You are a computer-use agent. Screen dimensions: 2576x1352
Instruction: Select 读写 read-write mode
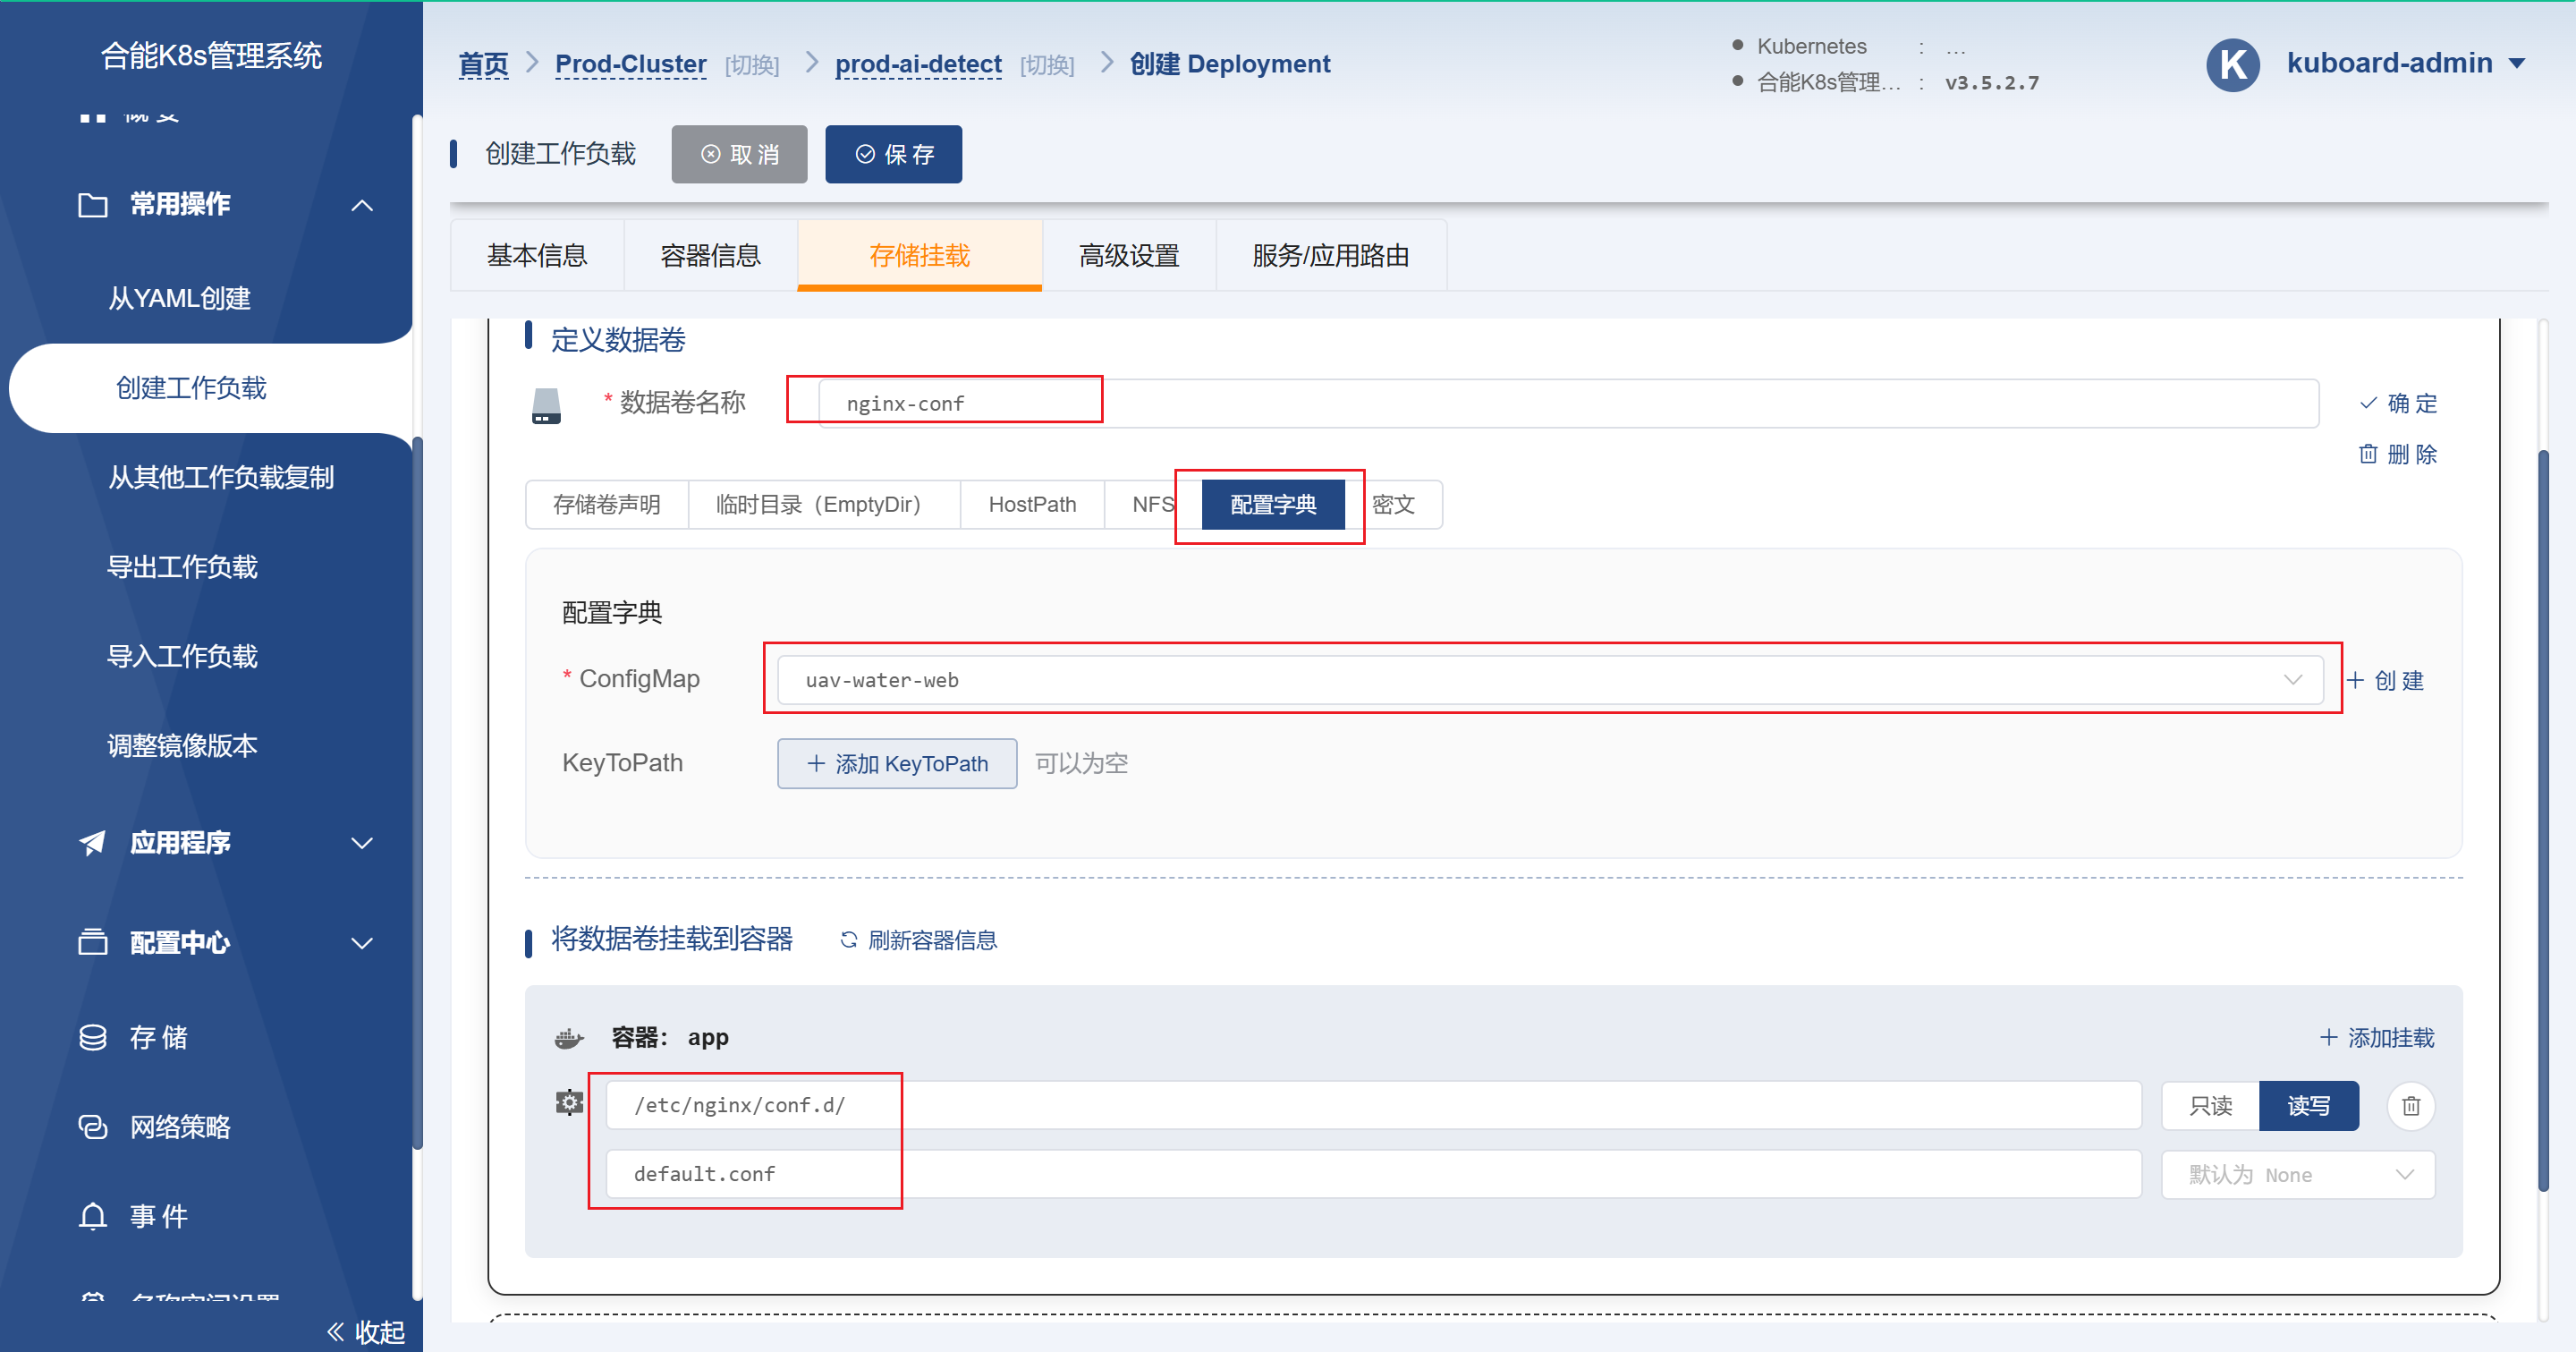tap(2308, 1106)
